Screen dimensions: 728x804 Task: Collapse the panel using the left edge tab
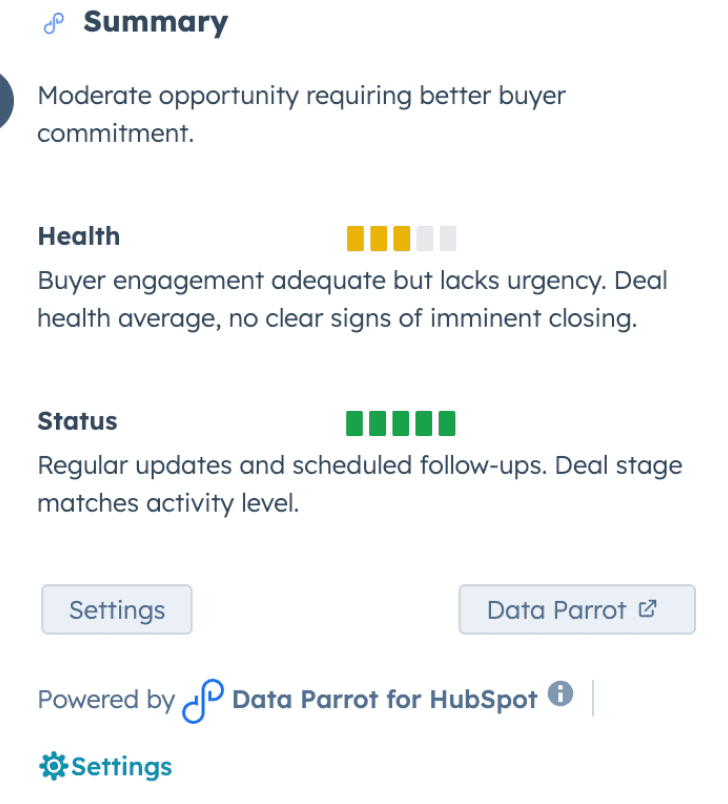(5, 100)
